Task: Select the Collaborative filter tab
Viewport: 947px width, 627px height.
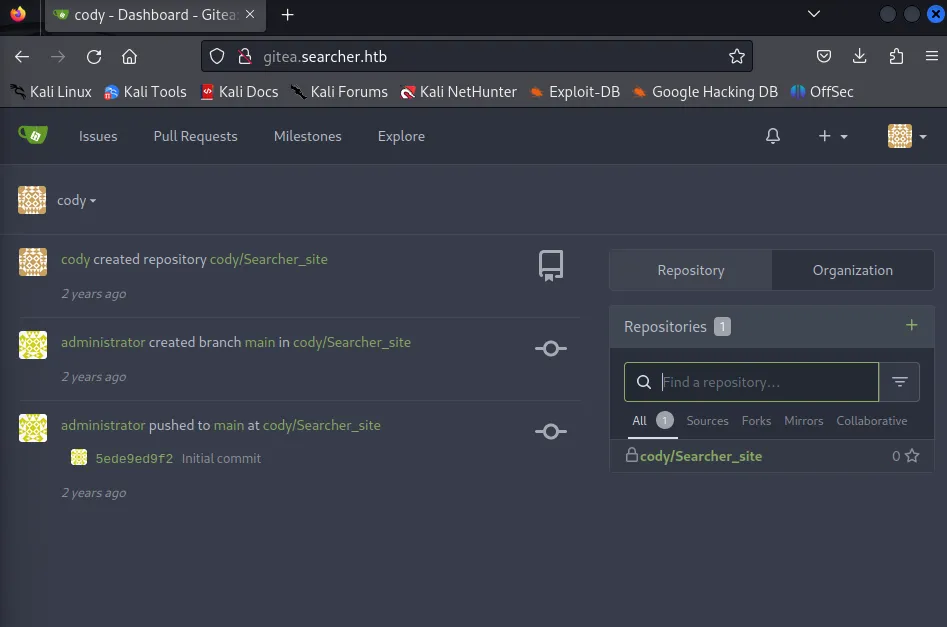Action: click(x=872, y=421)
